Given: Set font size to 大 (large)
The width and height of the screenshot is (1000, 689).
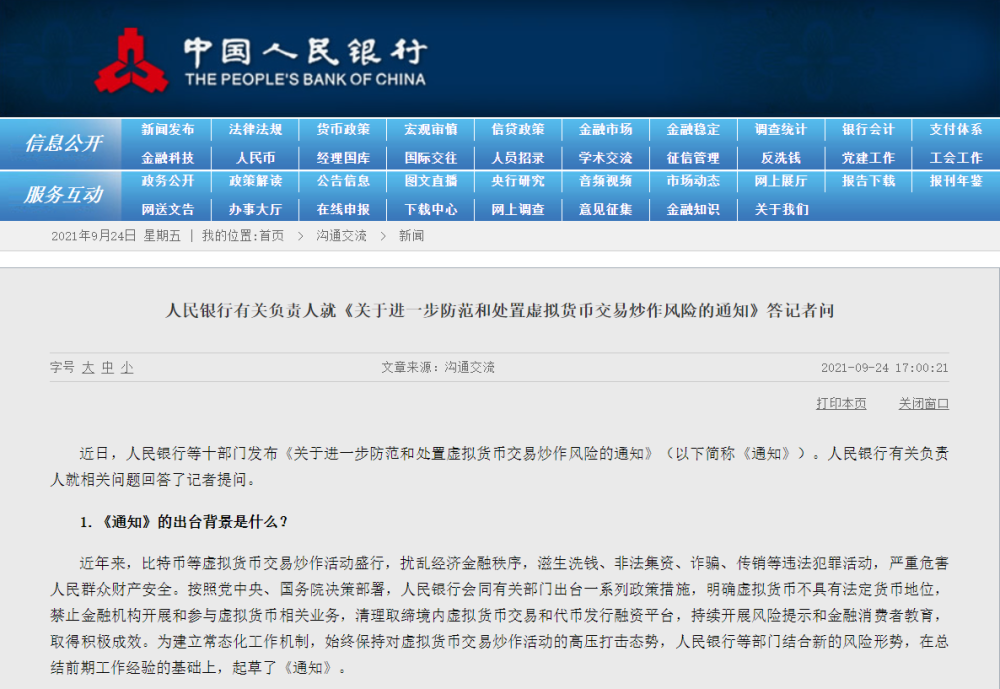Looking at the screenshot, I should click(88, 368).
